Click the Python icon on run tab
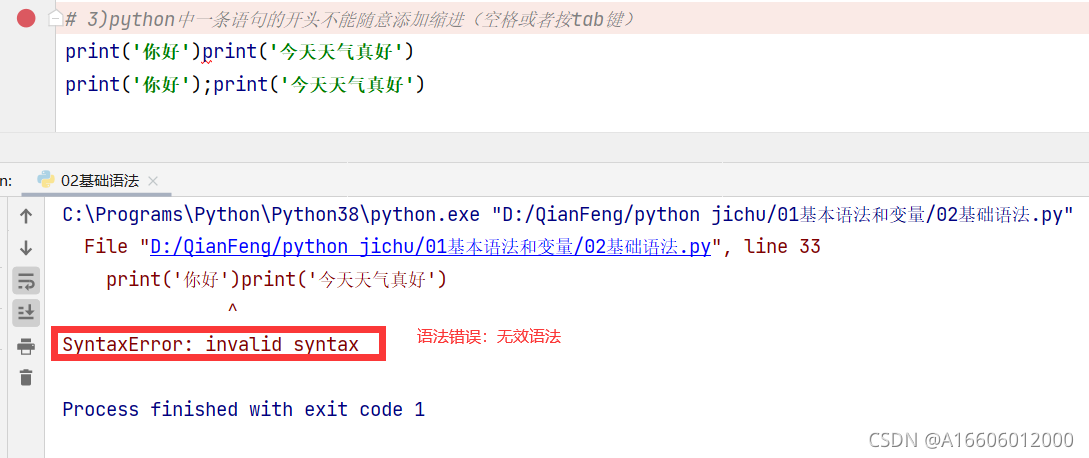This screenshot has height=458, width=1089. [47, 181]
